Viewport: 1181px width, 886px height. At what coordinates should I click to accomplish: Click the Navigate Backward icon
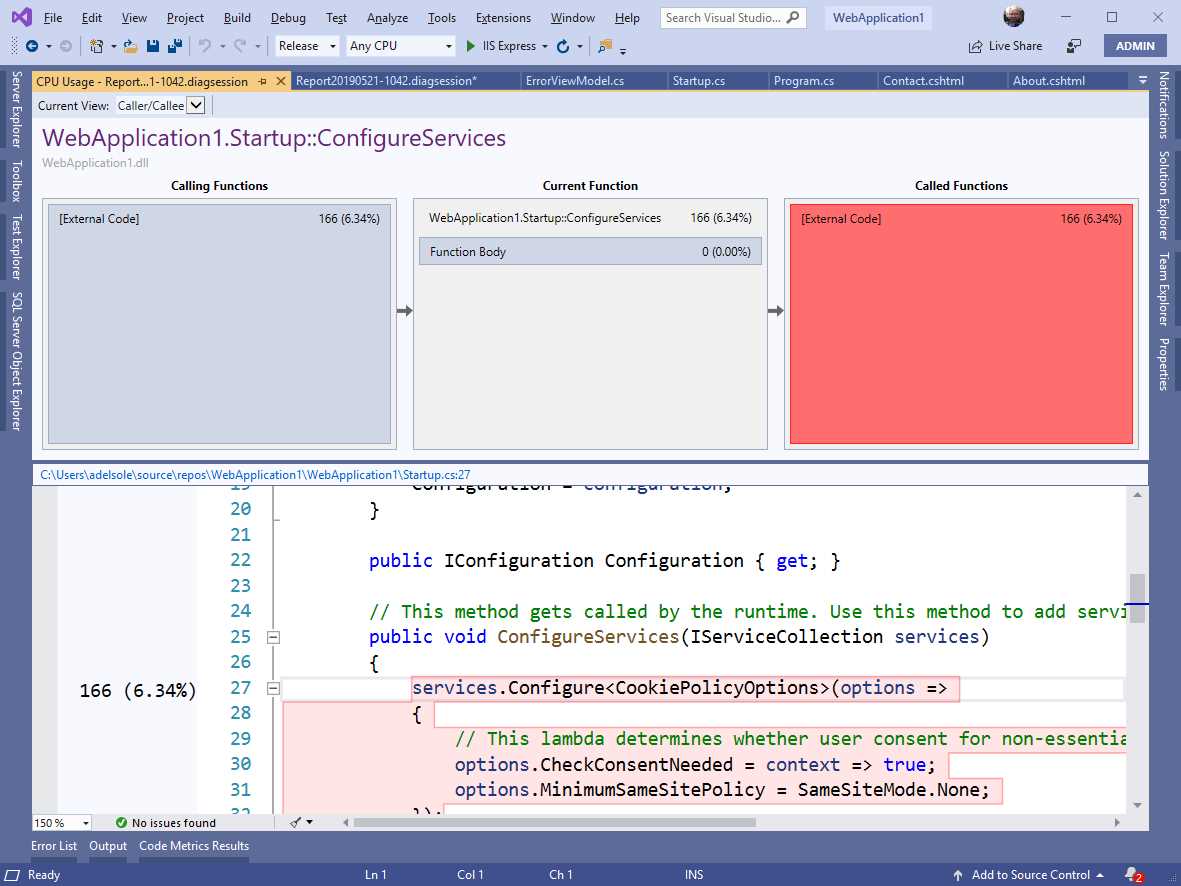(31, 45)
